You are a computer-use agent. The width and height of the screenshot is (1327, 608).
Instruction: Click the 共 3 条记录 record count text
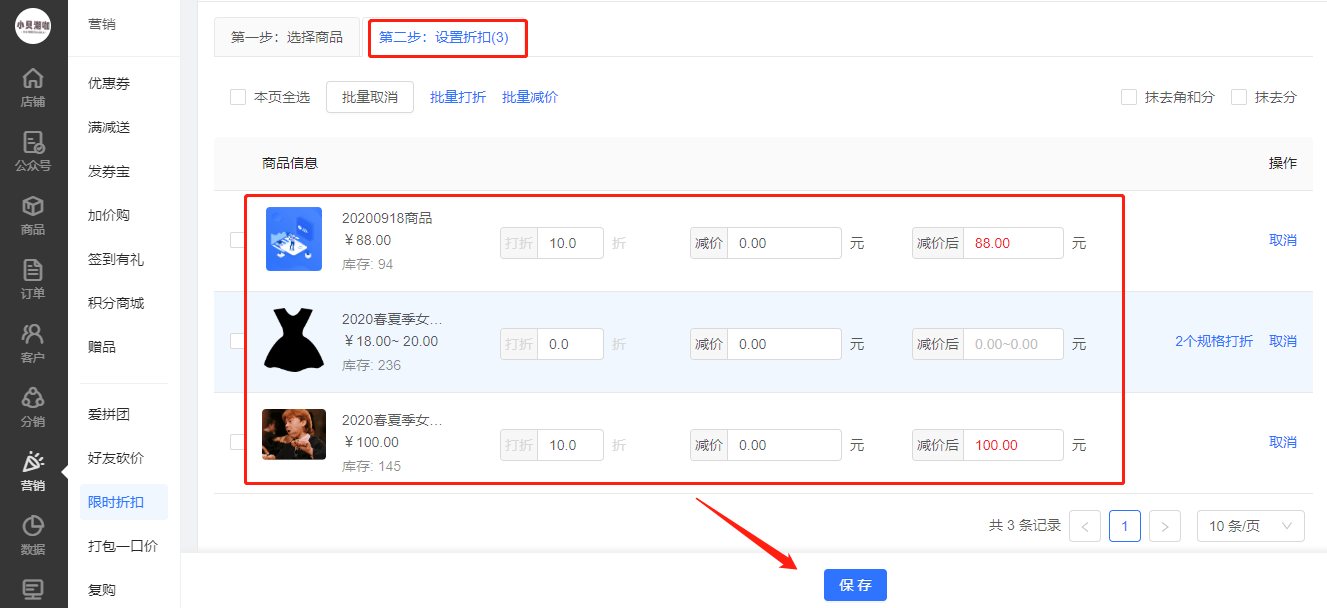point(1025,526)
